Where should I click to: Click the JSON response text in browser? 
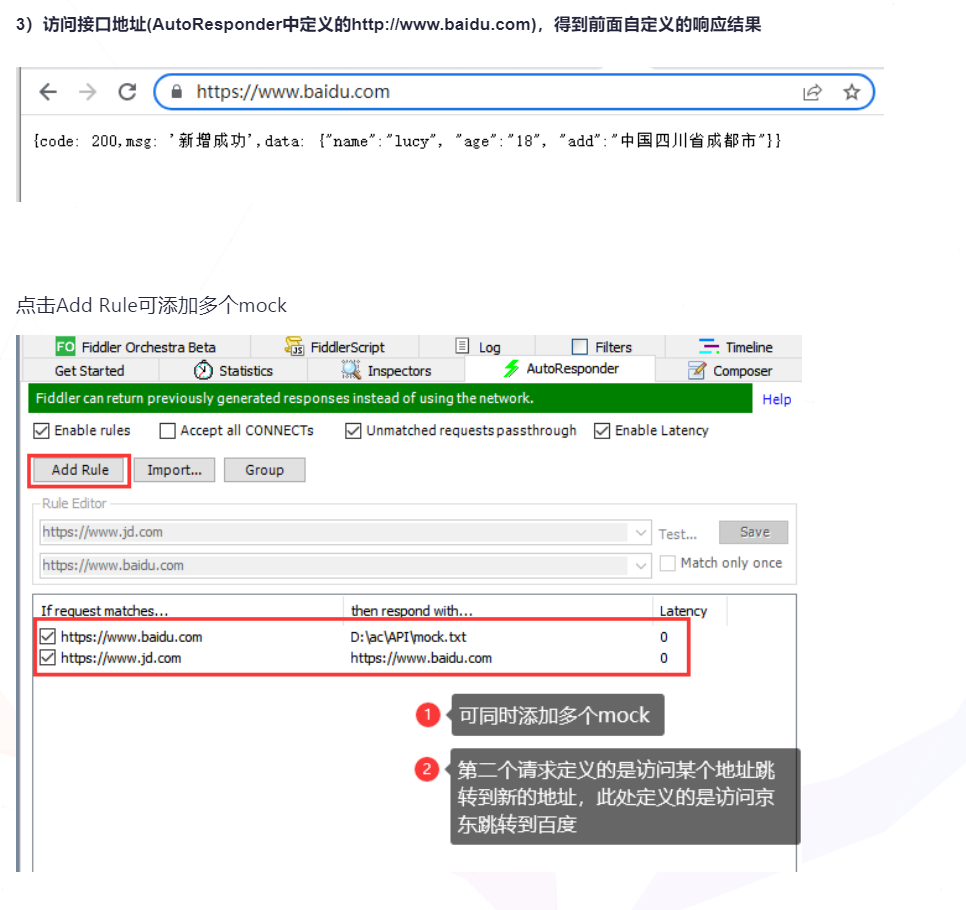[x=407, y=141]
